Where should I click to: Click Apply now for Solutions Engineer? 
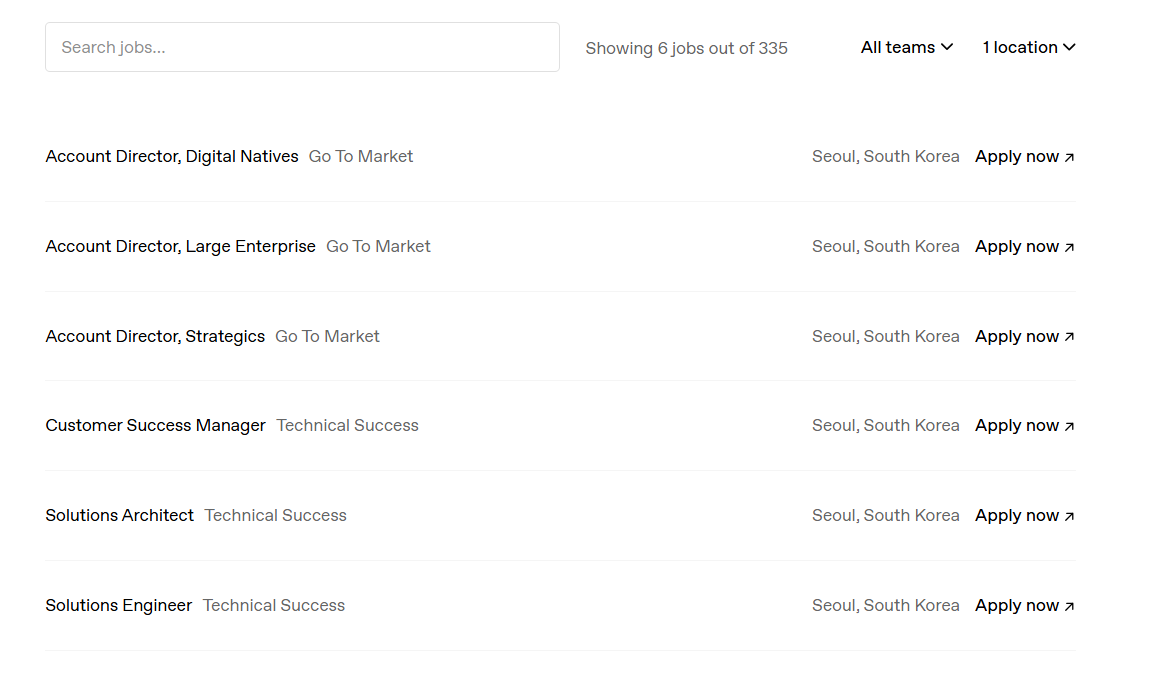pyautogui.click(x=1017, y=605)
